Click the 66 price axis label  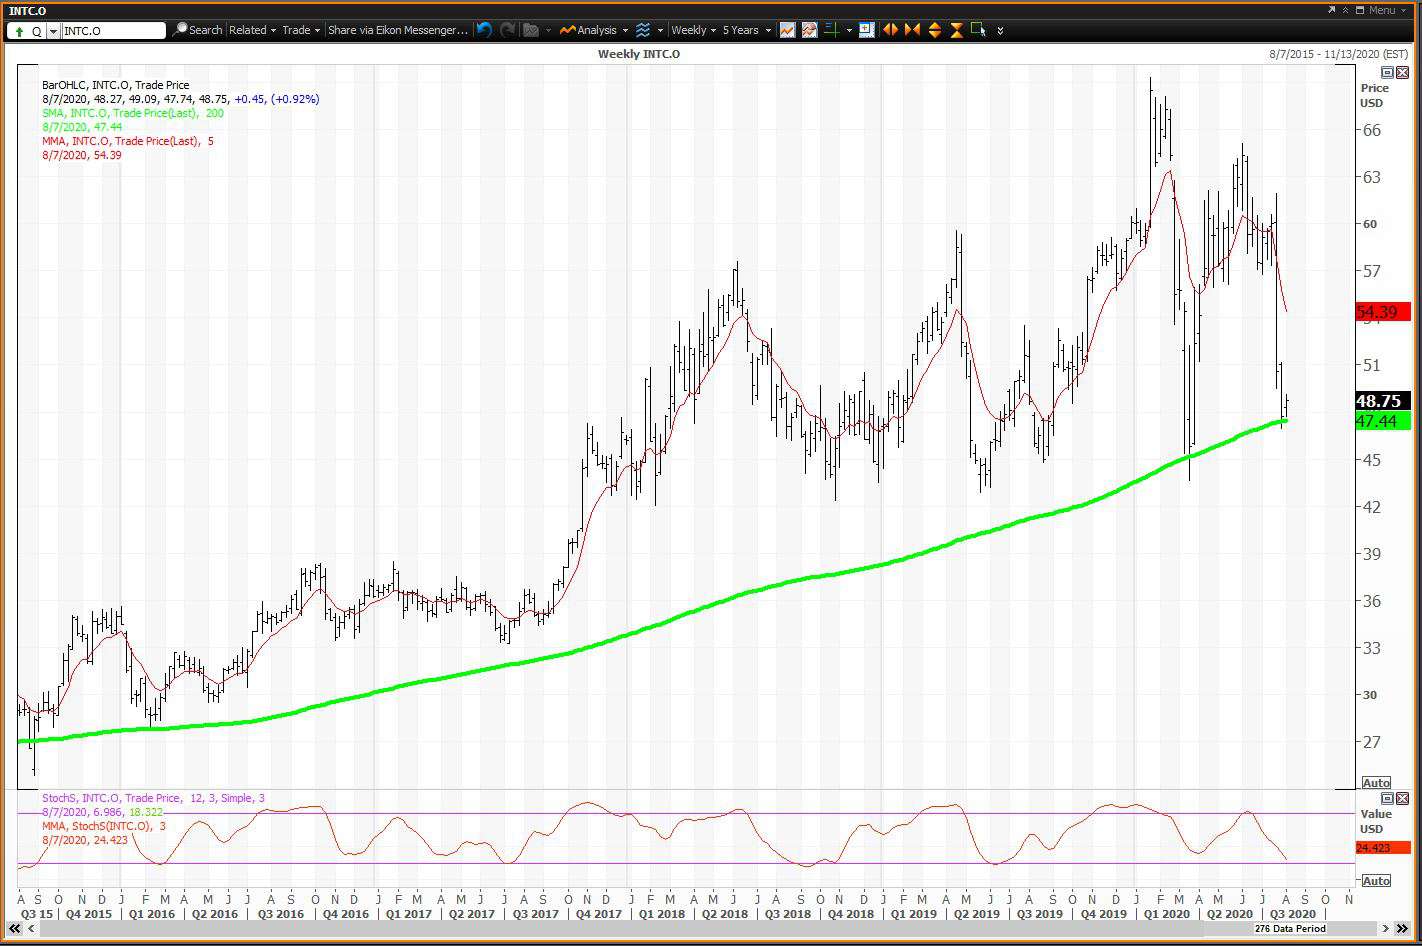tap(1371, 130)
